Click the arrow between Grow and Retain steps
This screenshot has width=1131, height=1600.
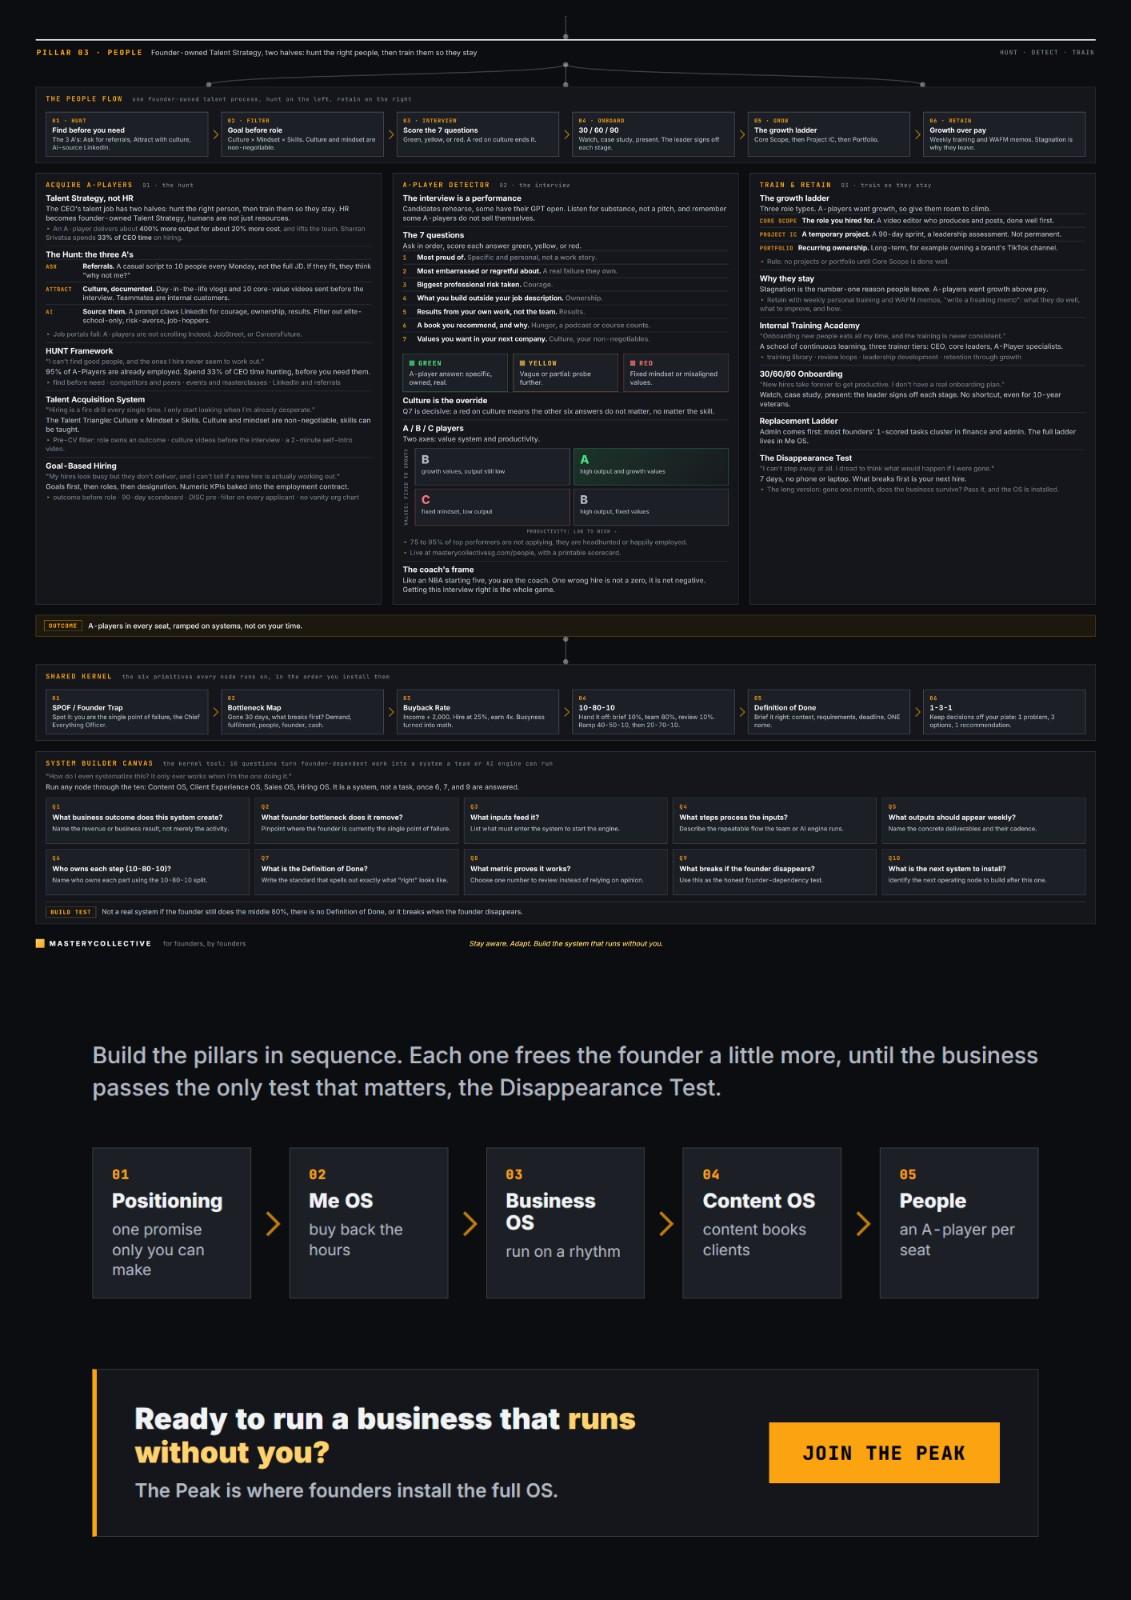coord(917,134)
